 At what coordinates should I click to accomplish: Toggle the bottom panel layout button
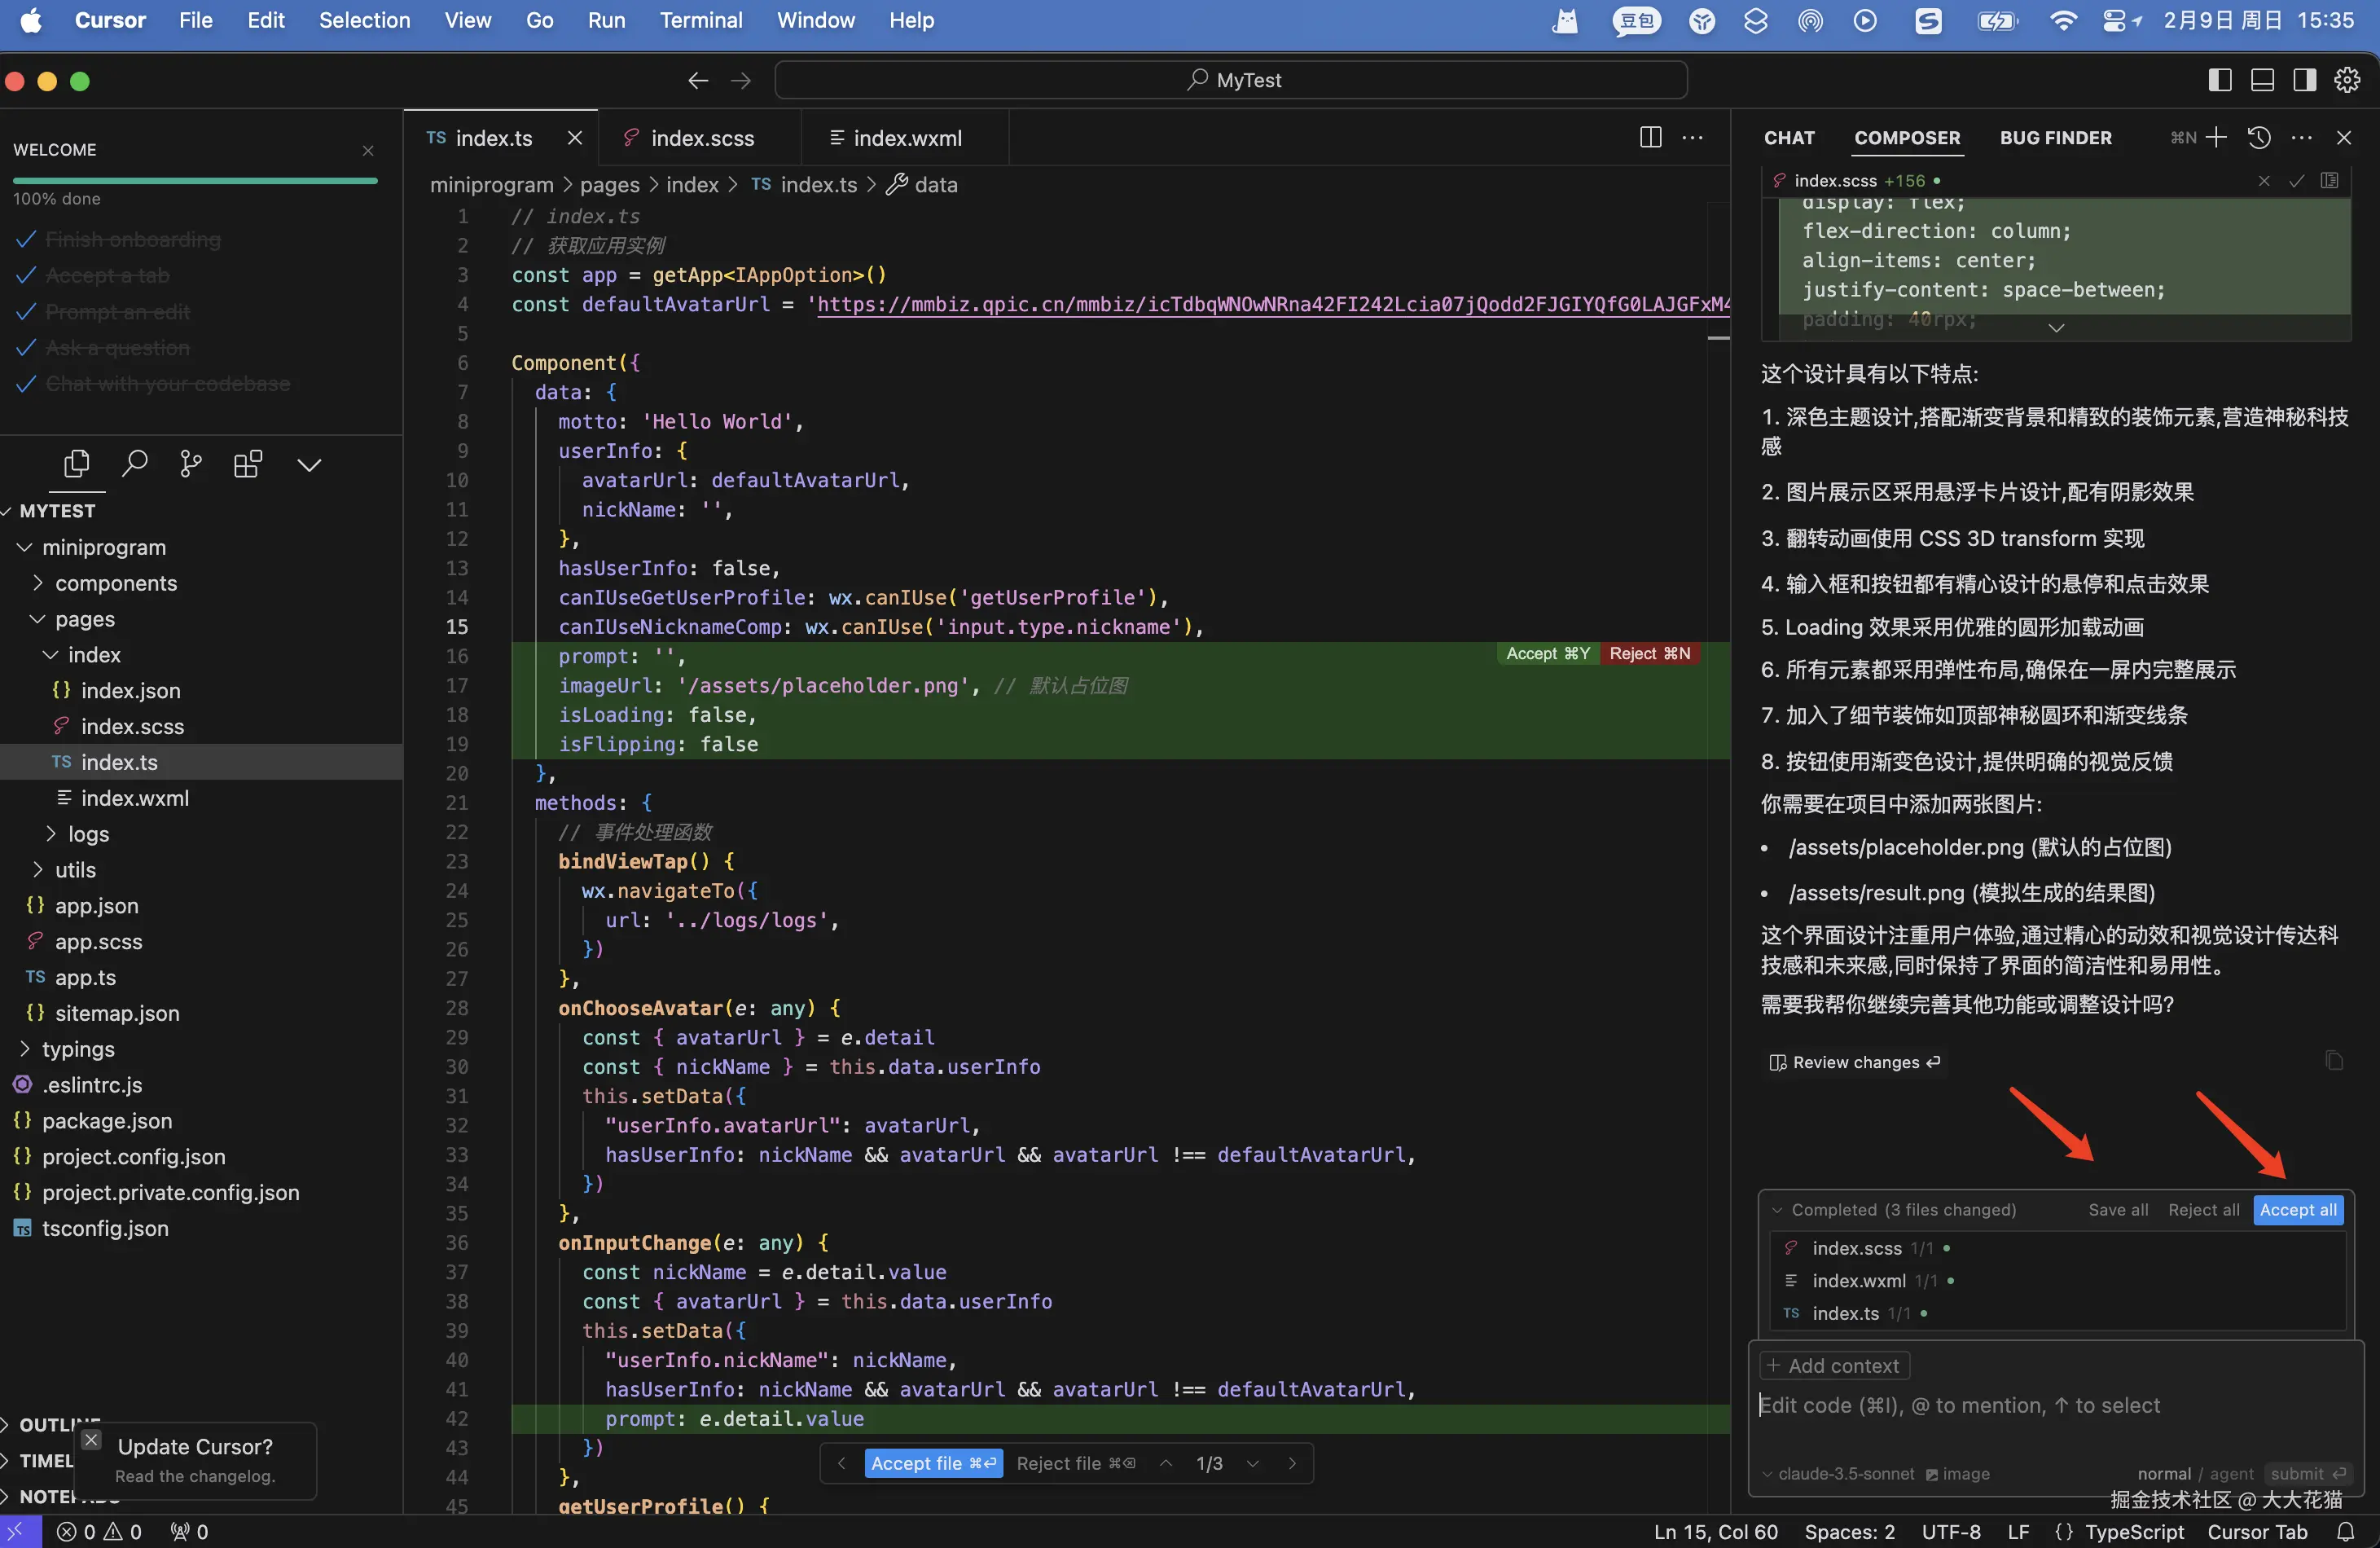pyautogui.click(x=2262, y=80)
